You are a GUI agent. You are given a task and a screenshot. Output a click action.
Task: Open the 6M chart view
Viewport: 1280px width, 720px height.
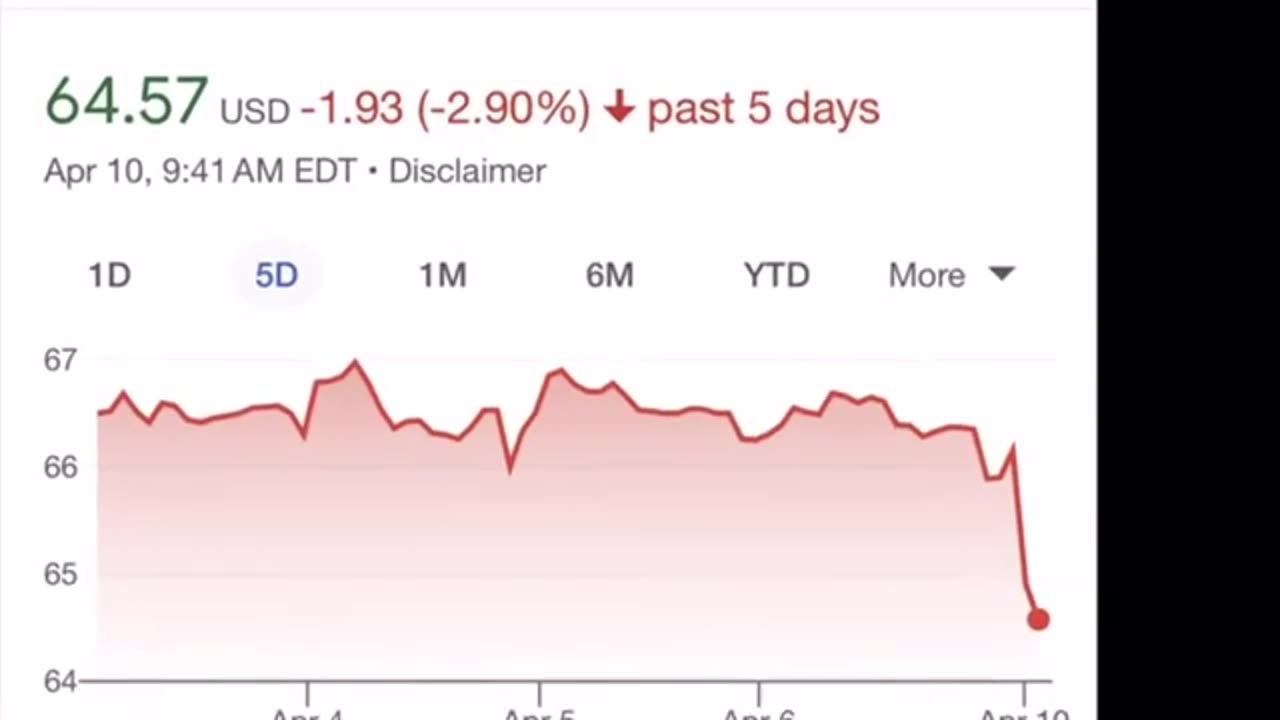[x=609, y=275]
